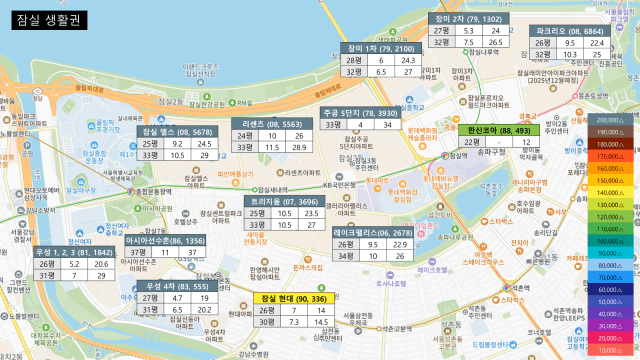
Task: Click the 아웃백스테이크하우스 restaurant icon
Action: 483,247
